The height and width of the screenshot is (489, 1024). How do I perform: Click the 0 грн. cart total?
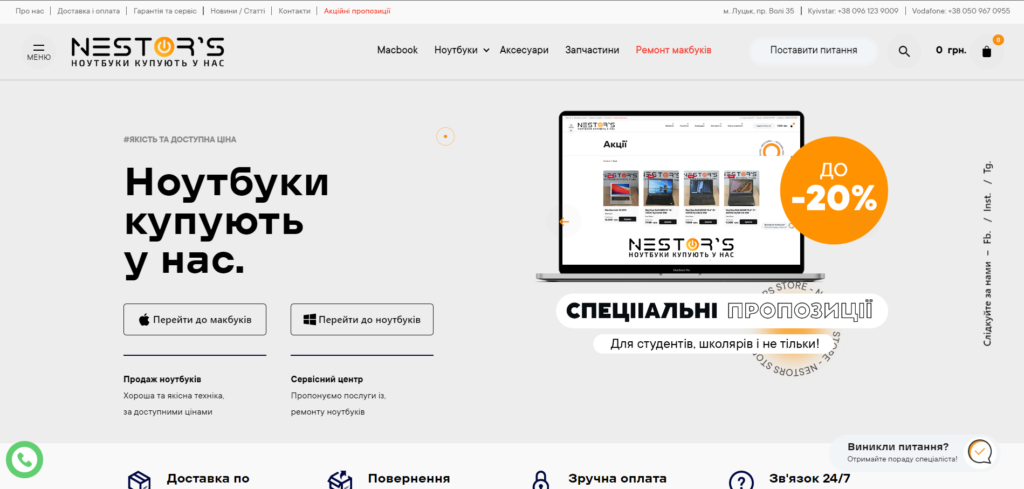click(951, 50)
